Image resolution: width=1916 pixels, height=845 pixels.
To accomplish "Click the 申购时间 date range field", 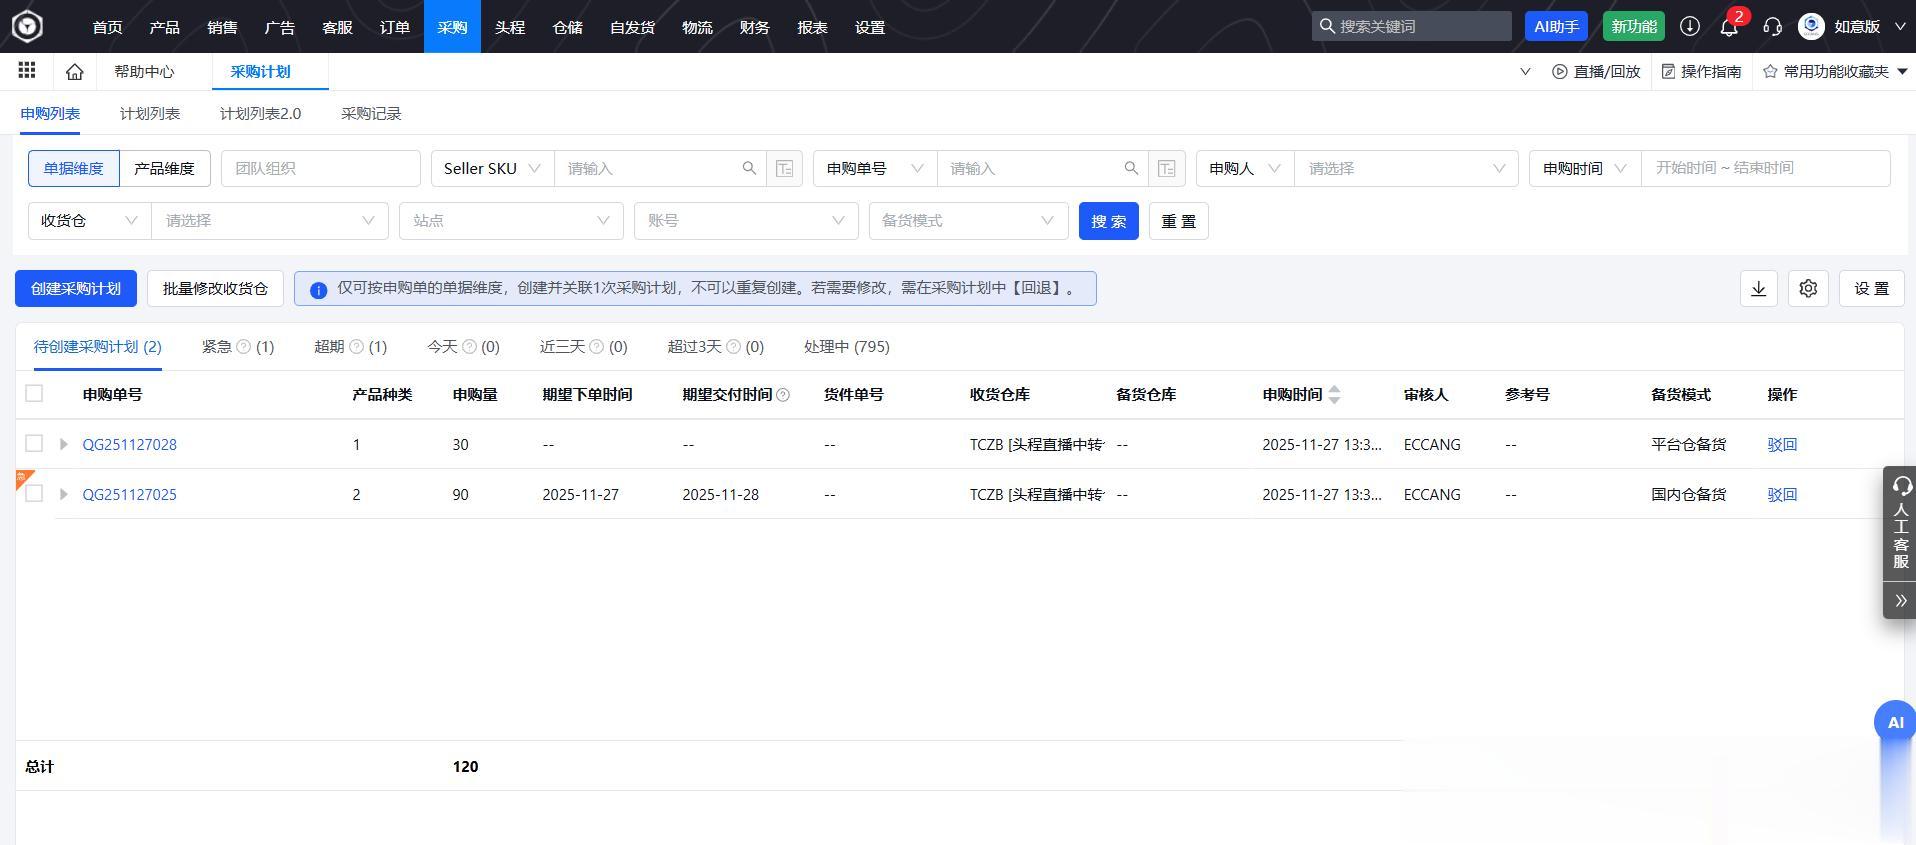I will 1765,168.
